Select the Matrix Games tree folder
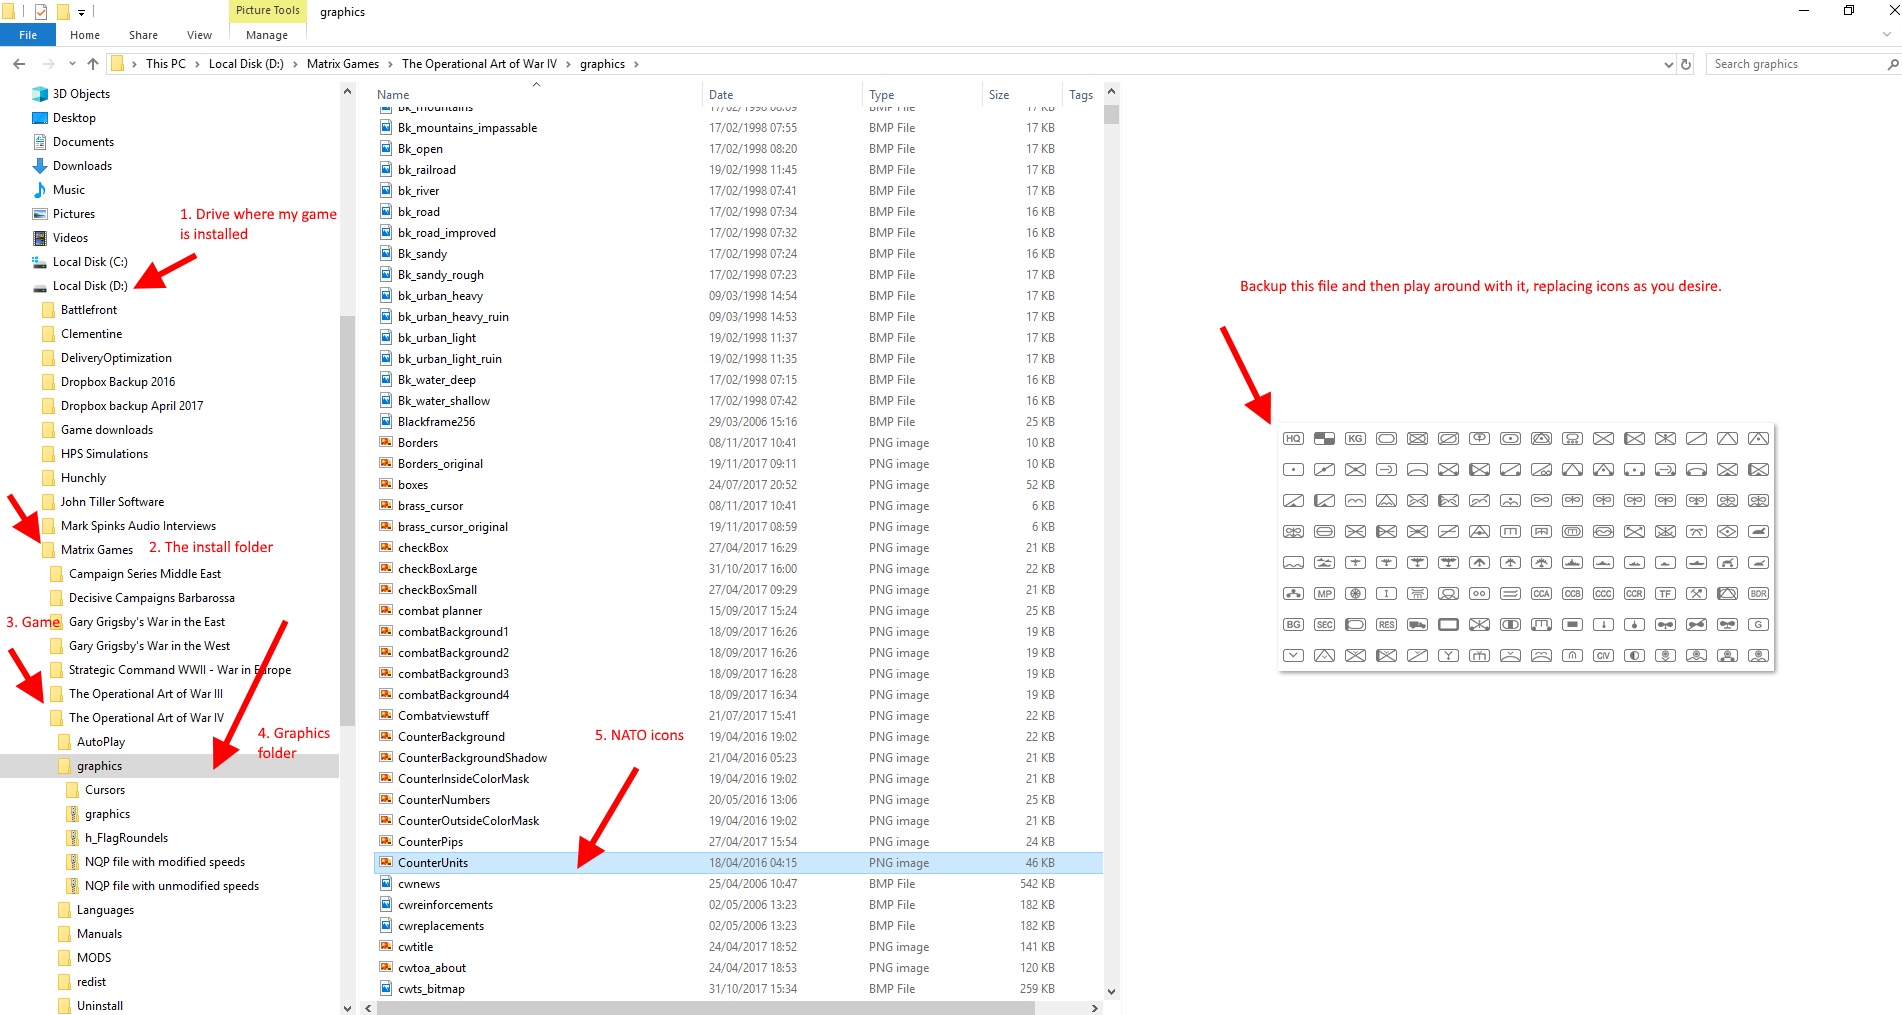Image resolution: width=1902 pixels, height=1015 pixels. pos(96,550)
